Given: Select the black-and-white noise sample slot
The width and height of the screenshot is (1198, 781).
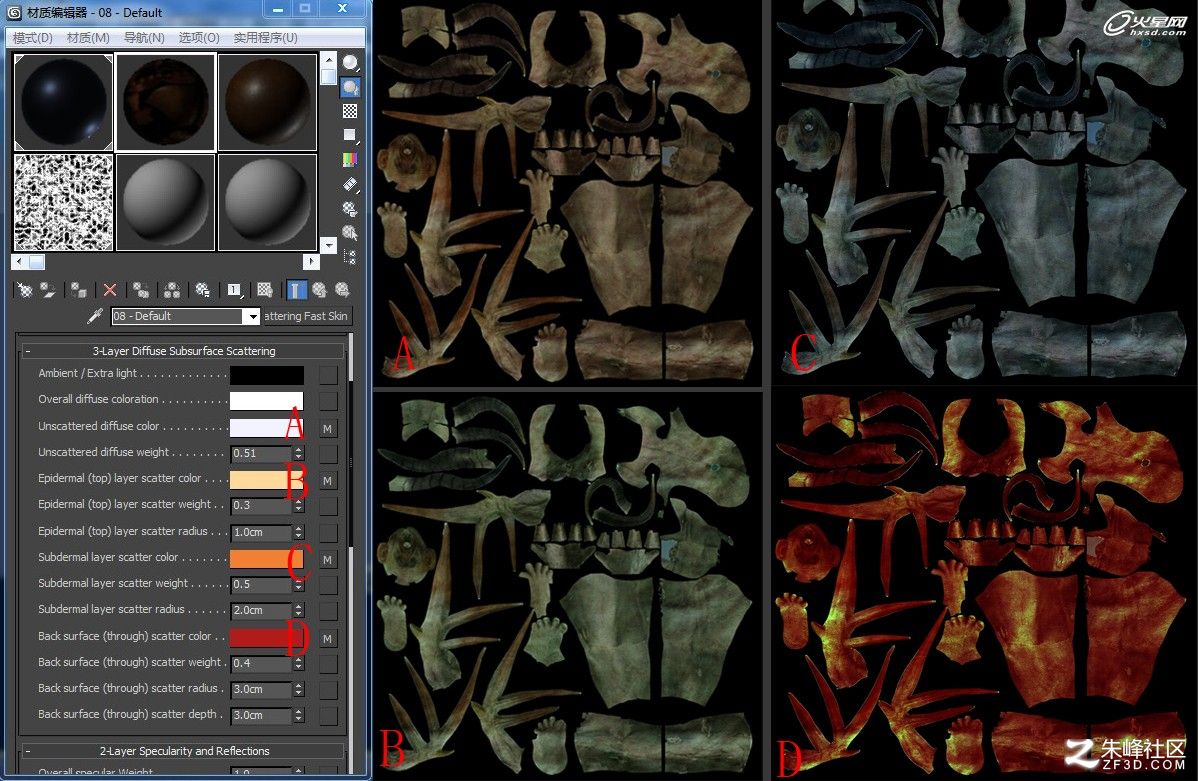Looking at the screenshot, I should click(x=63, y=203).
